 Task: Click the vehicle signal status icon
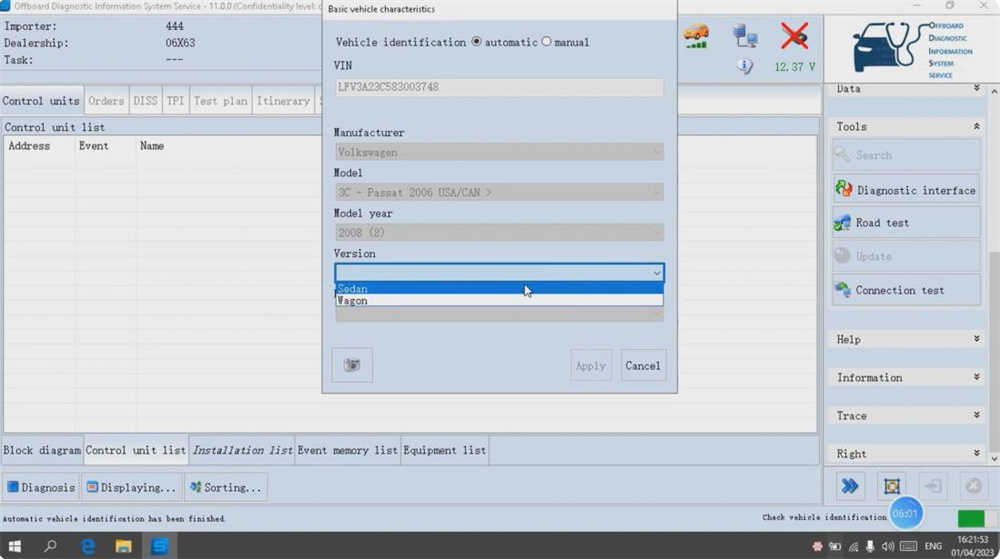point(696,36)
